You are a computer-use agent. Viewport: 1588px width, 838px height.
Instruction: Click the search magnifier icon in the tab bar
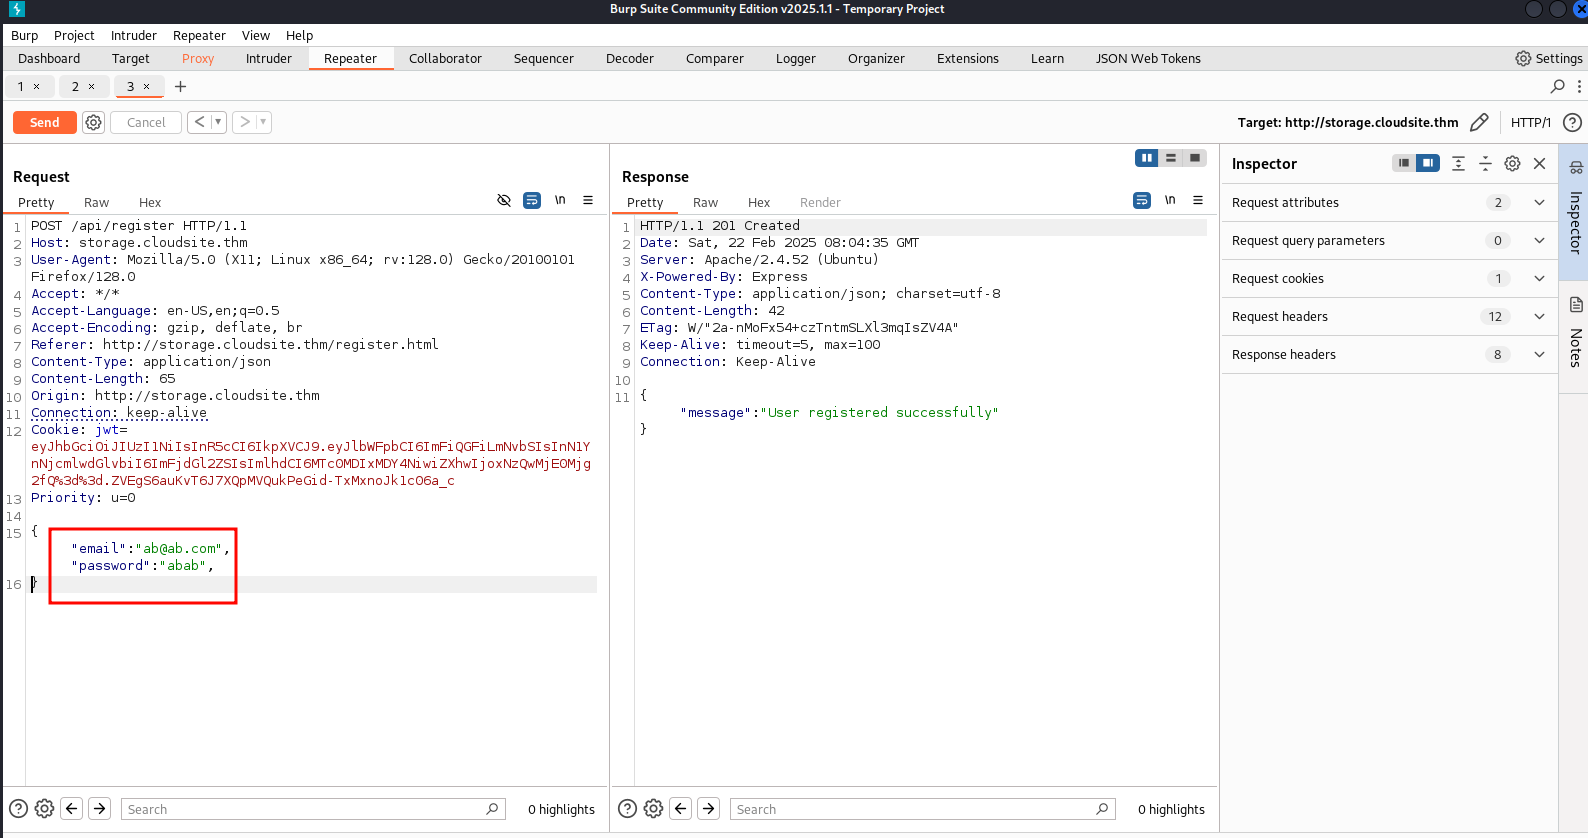tap(1557, 87)
